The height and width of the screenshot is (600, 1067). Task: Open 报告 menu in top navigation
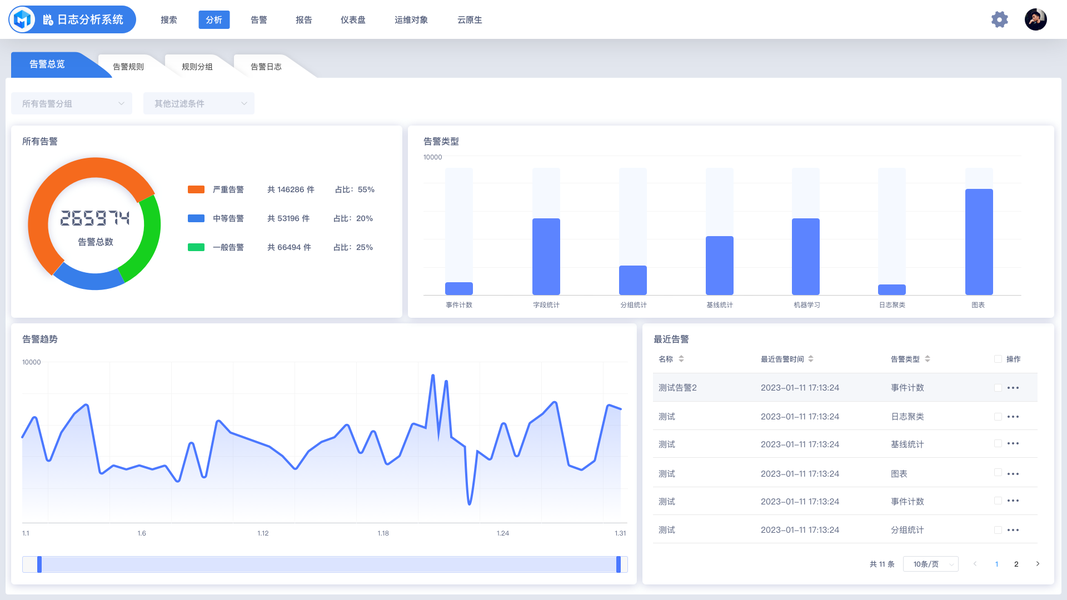point(303,20)
